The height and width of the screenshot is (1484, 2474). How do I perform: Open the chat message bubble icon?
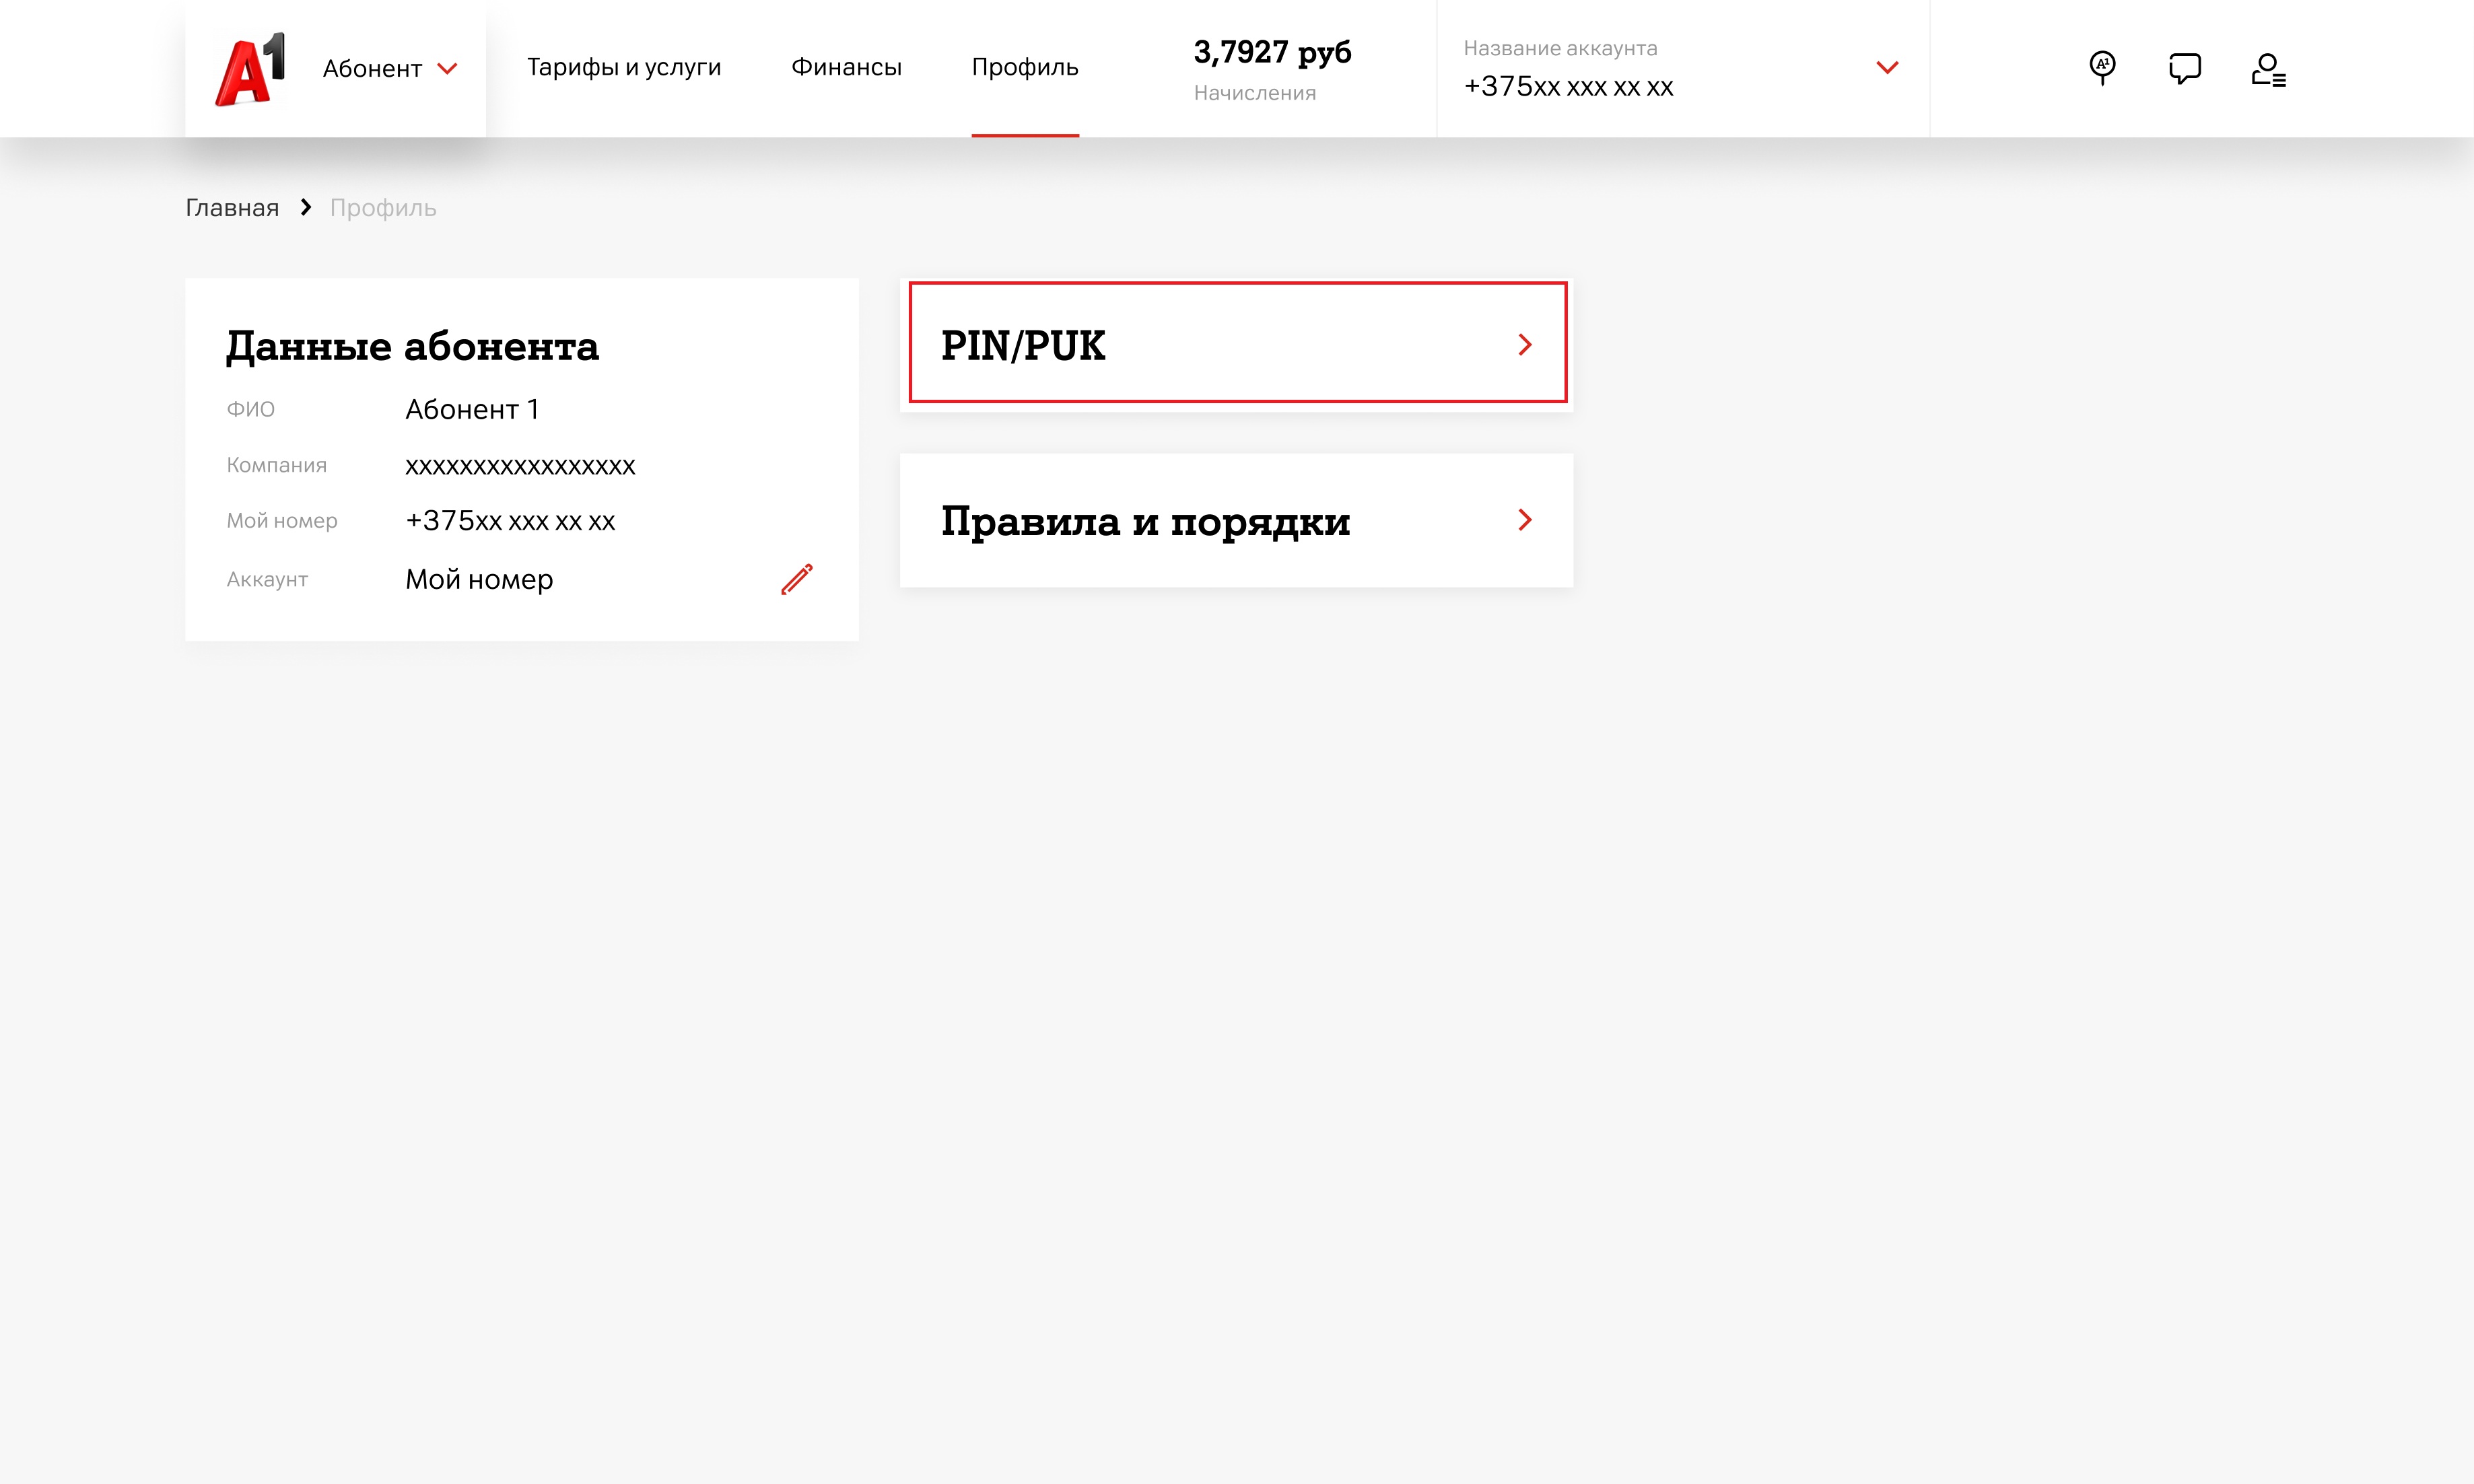click(2184, 68)
